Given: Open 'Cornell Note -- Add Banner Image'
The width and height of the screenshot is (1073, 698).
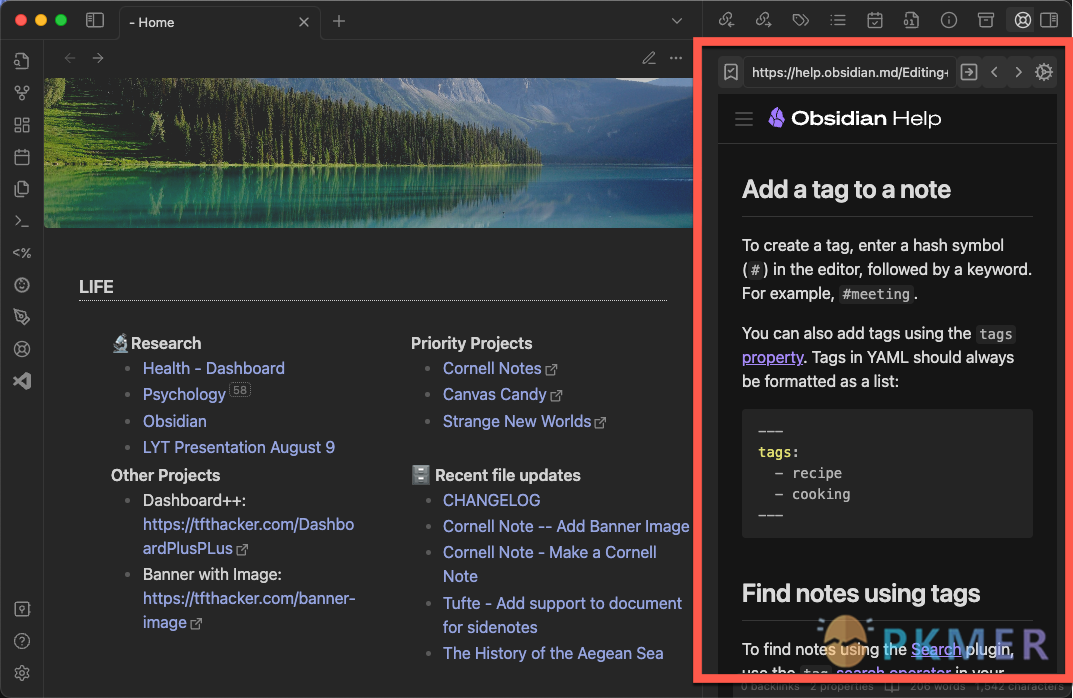Looking at the screenshot, I should pos(566,526).
